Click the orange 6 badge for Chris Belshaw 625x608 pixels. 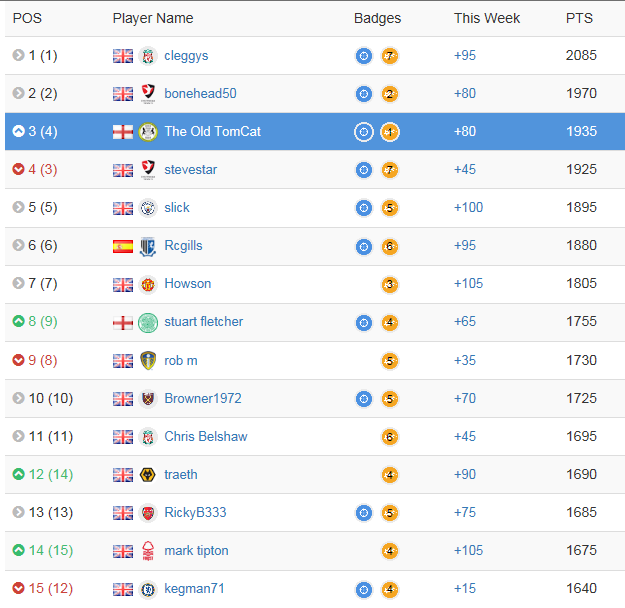pyautogui.click(x=390, y=437)
